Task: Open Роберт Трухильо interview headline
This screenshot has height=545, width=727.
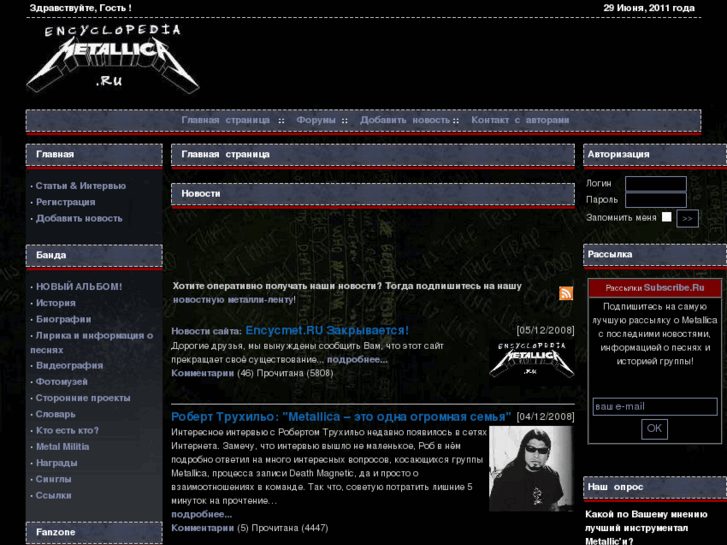Action: [x=341, y=417]
